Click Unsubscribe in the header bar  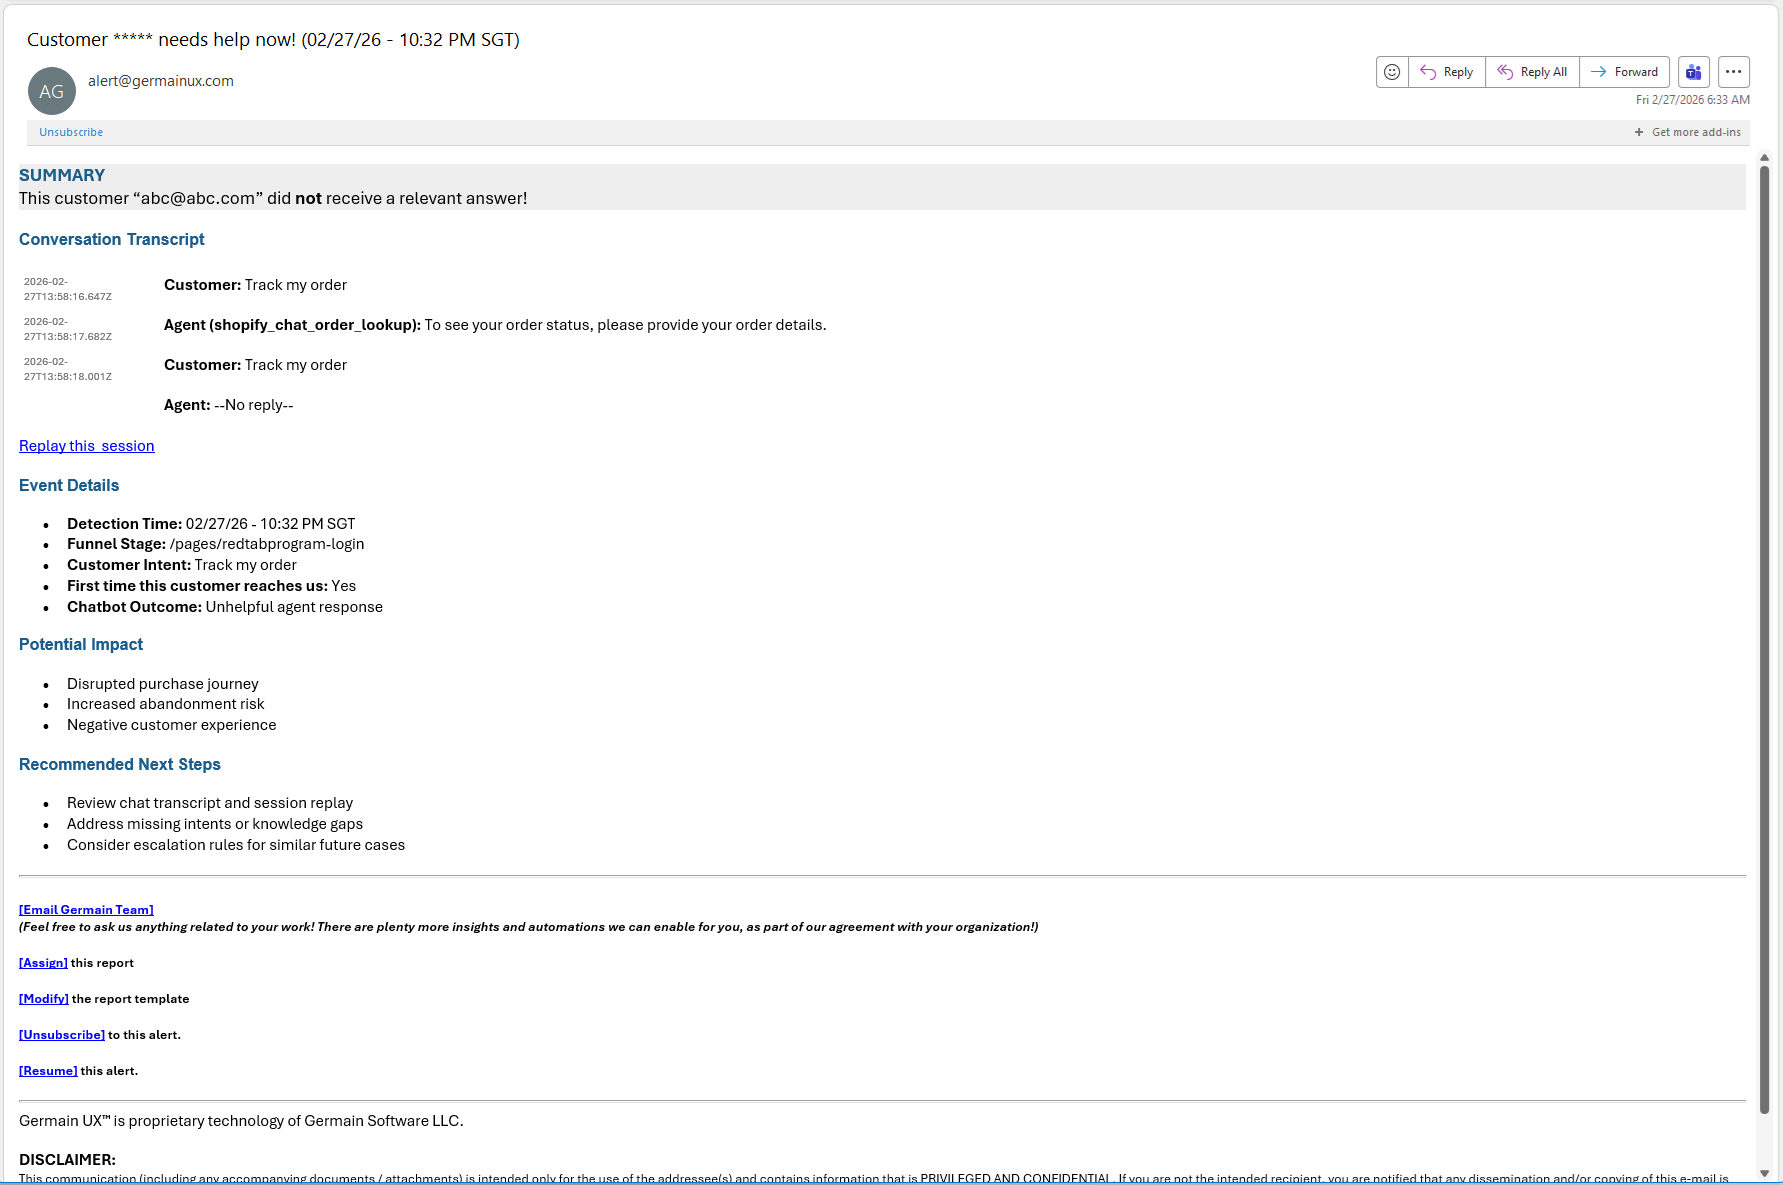(x=71, y=132)
